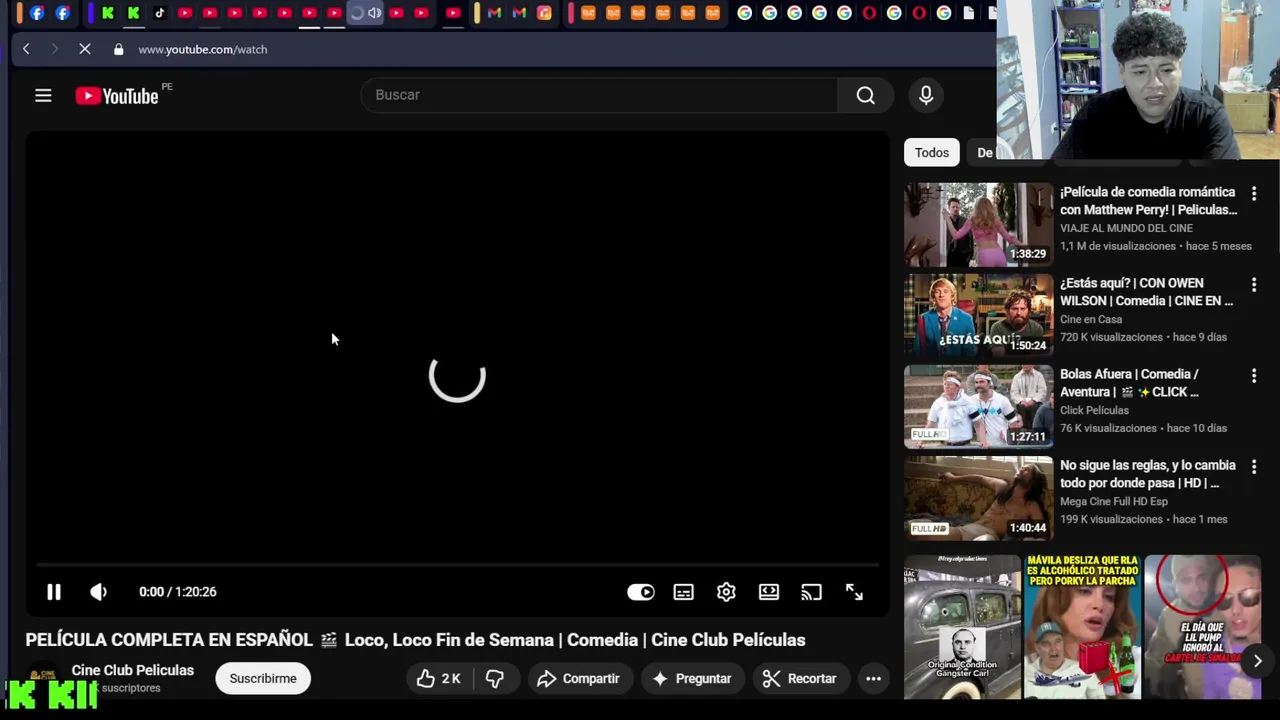Screen dimensions: 1280x720
Task: Toggle the autoplay switch
Action: (641, 592)
